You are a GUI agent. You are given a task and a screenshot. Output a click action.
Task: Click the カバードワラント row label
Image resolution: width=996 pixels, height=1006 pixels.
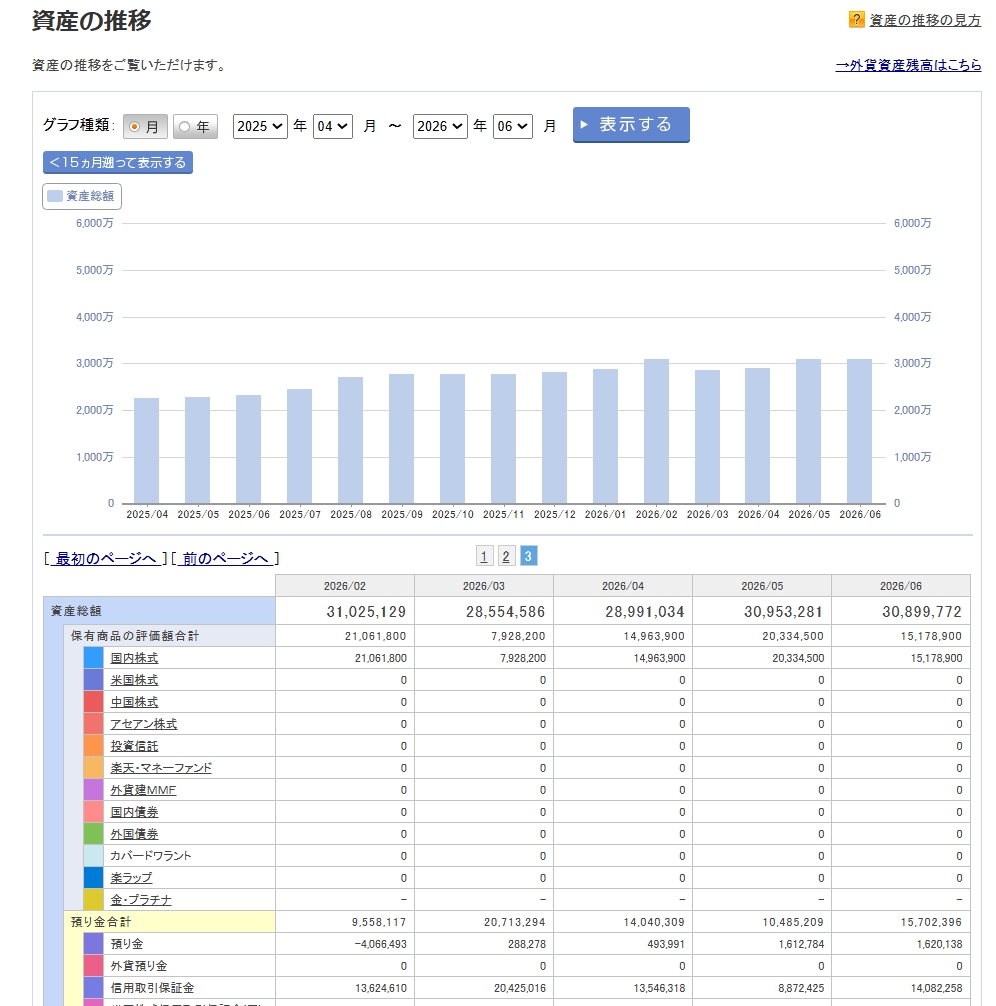coord(151,855)
